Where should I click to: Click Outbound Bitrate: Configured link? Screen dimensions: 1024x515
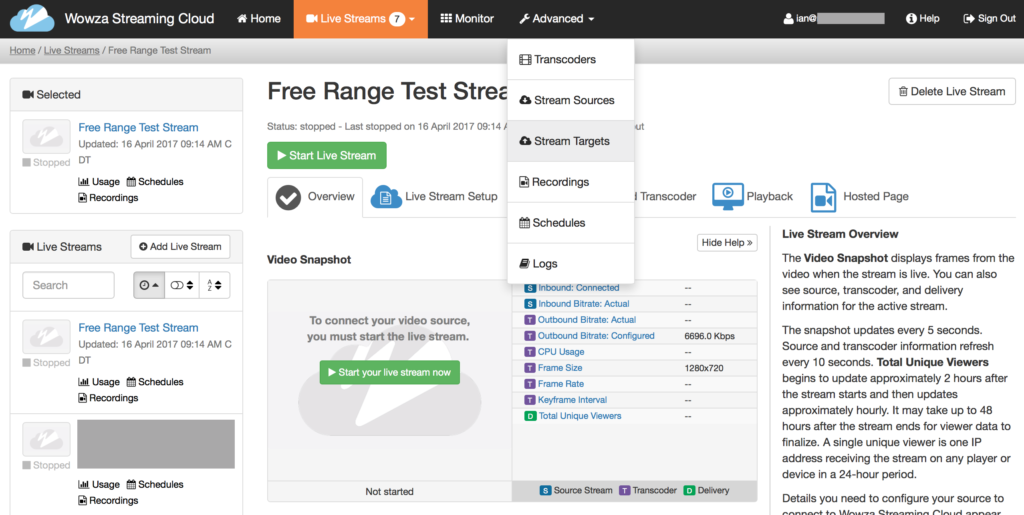pyautogui.click(x=596, y=336)
